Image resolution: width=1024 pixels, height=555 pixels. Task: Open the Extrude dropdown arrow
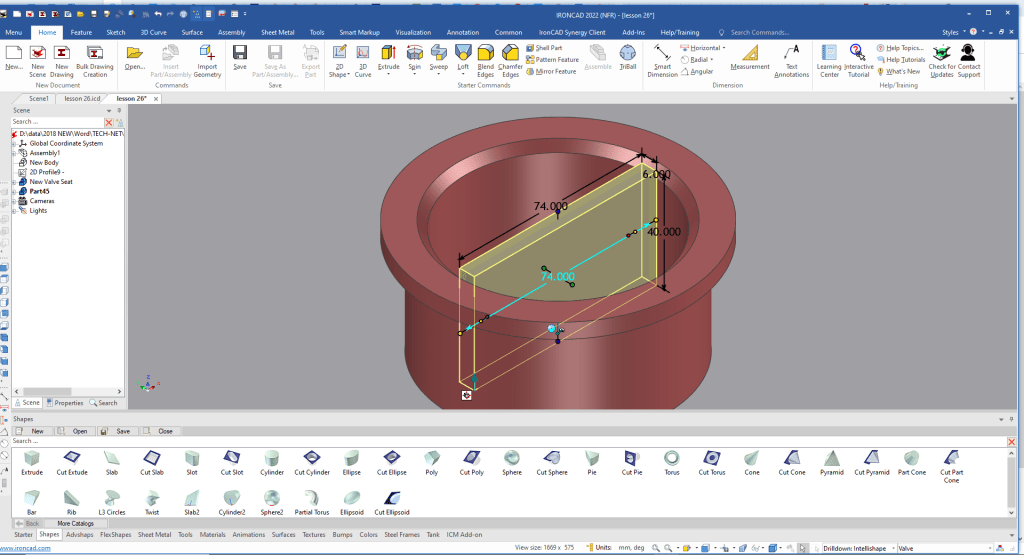pyautogui.click(x=388, y=75)
